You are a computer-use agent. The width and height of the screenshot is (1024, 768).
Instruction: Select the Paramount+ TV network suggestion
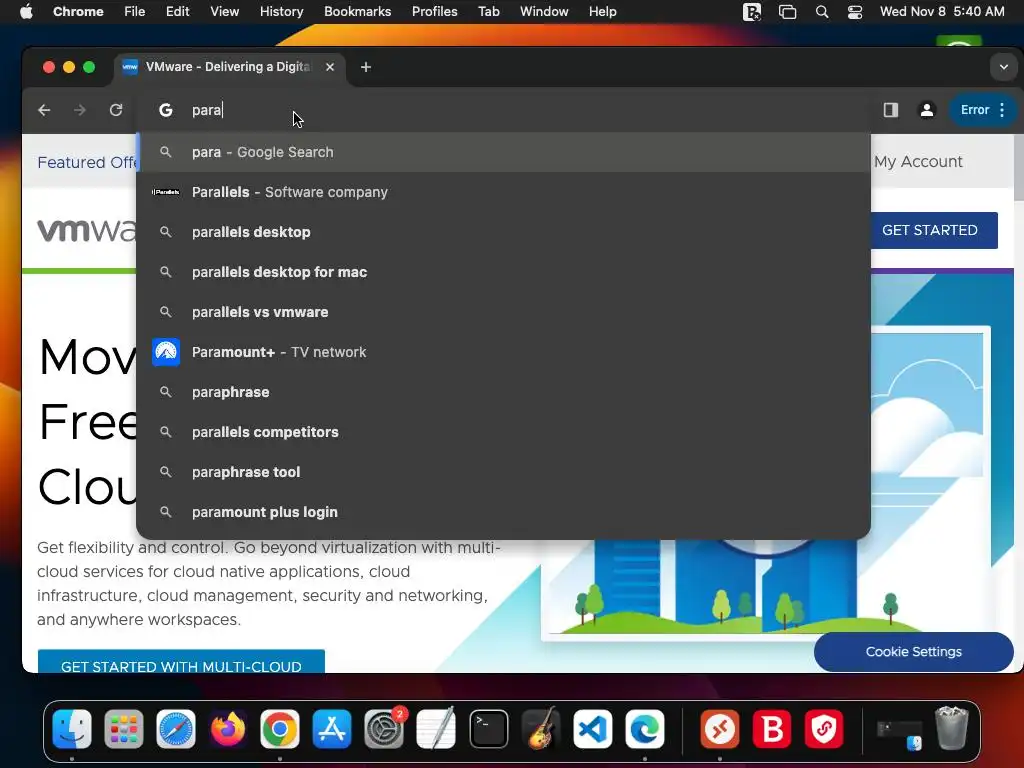[504, 352]
